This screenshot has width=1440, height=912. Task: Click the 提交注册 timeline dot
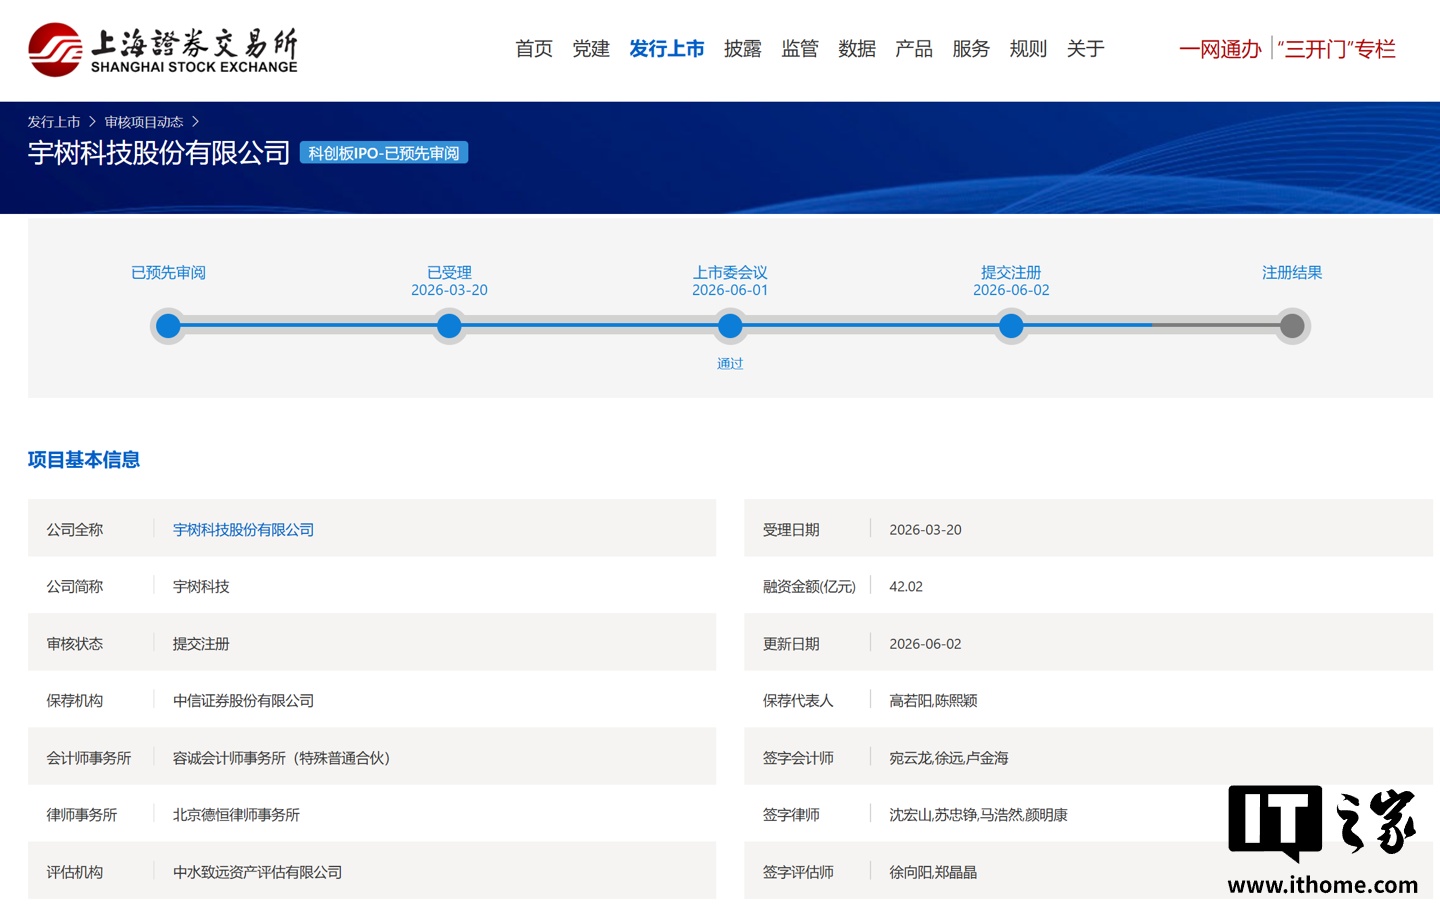pos(1011,326)
